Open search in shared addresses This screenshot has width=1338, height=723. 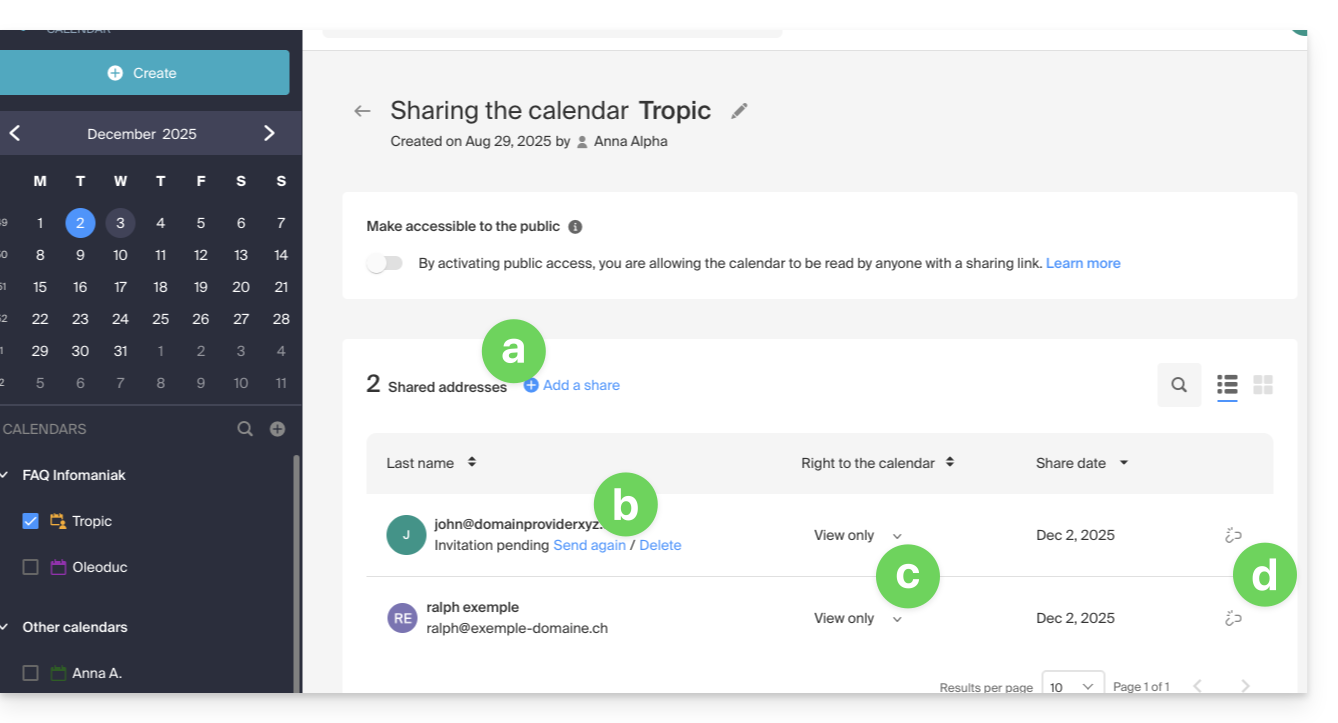click(x=1179, y=385)
